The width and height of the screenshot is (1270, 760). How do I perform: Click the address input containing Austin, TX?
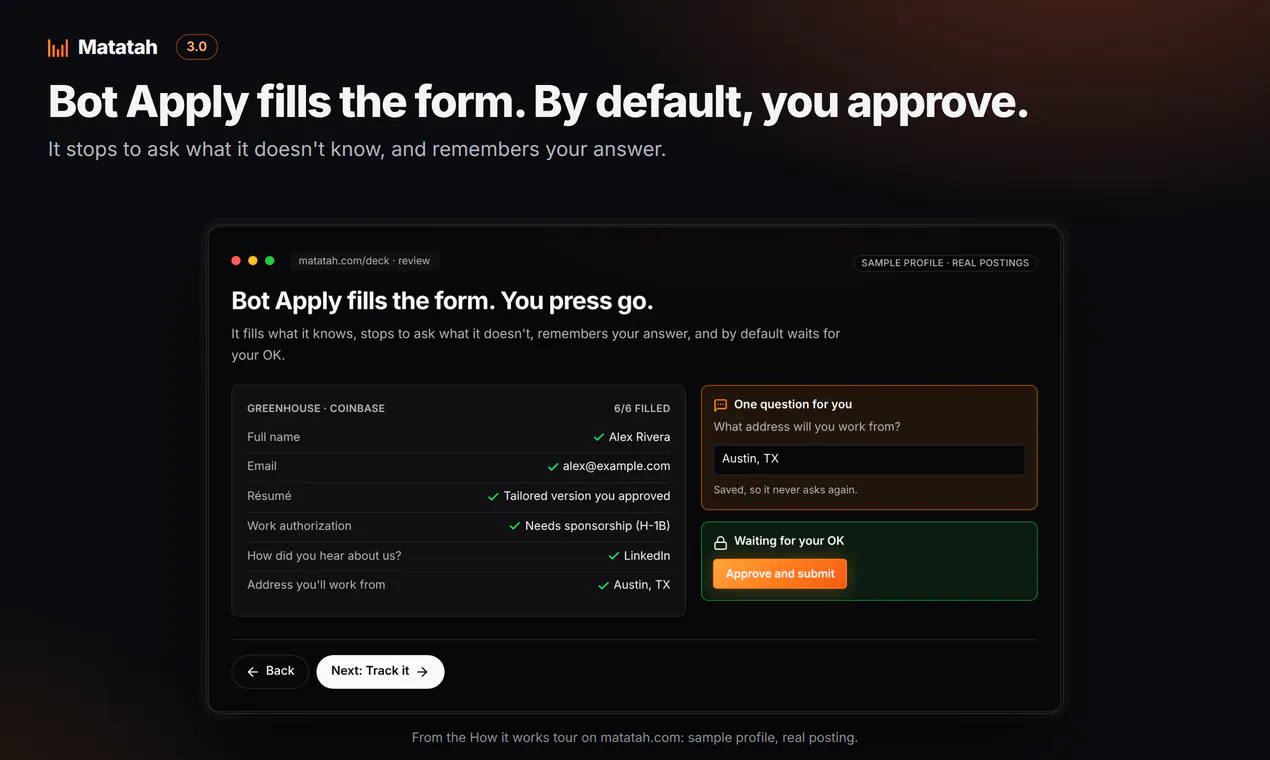869,459
